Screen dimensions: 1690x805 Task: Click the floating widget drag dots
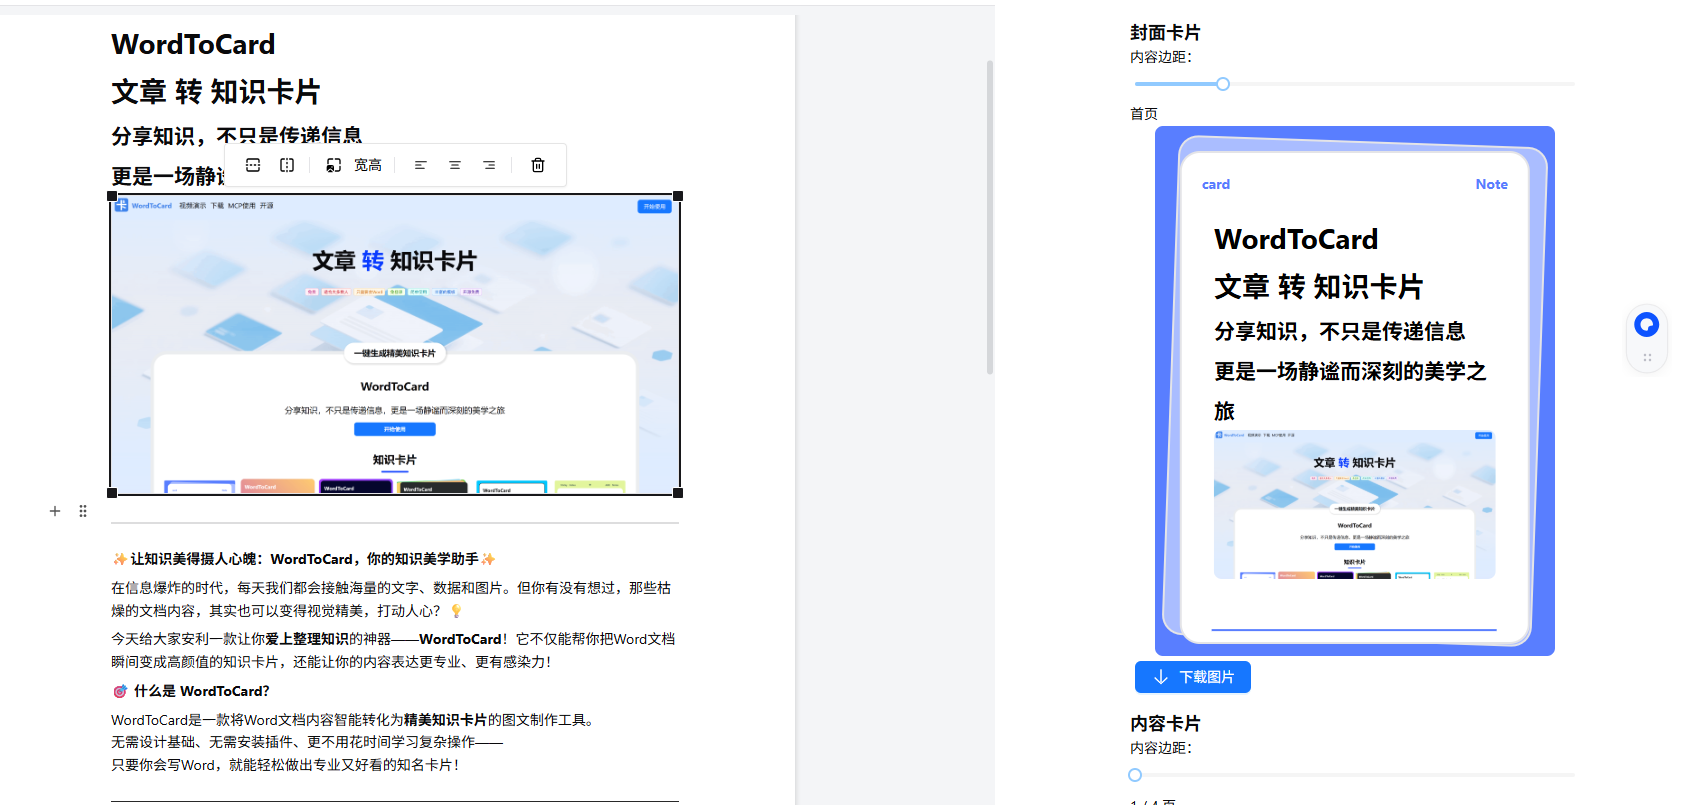click(x=1647, y=357)
